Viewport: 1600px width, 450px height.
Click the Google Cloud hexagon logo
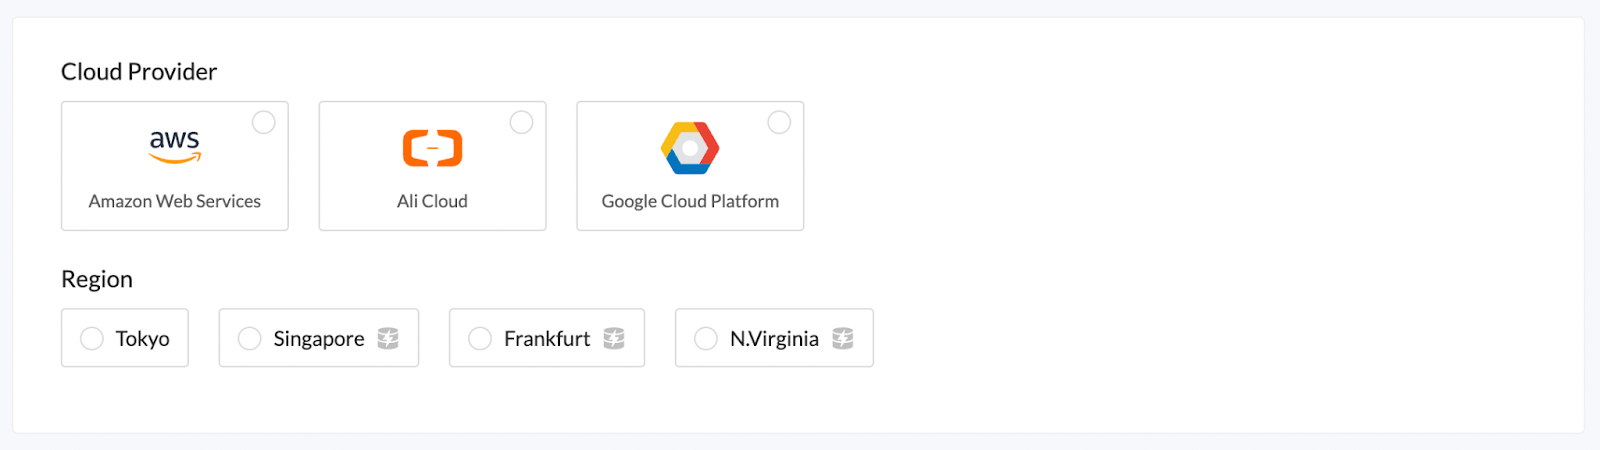pos(690,147)
